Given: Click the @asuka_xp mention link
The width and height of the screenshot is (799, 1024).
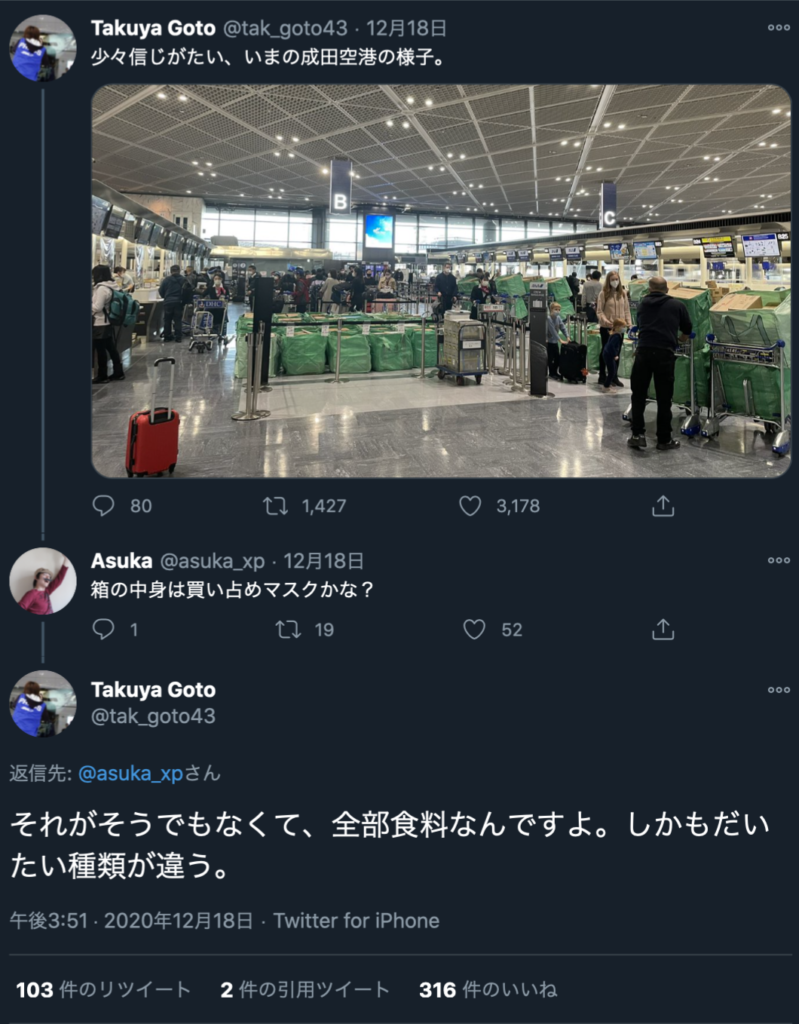Looking at the screenshot, I should coord(130,774).
